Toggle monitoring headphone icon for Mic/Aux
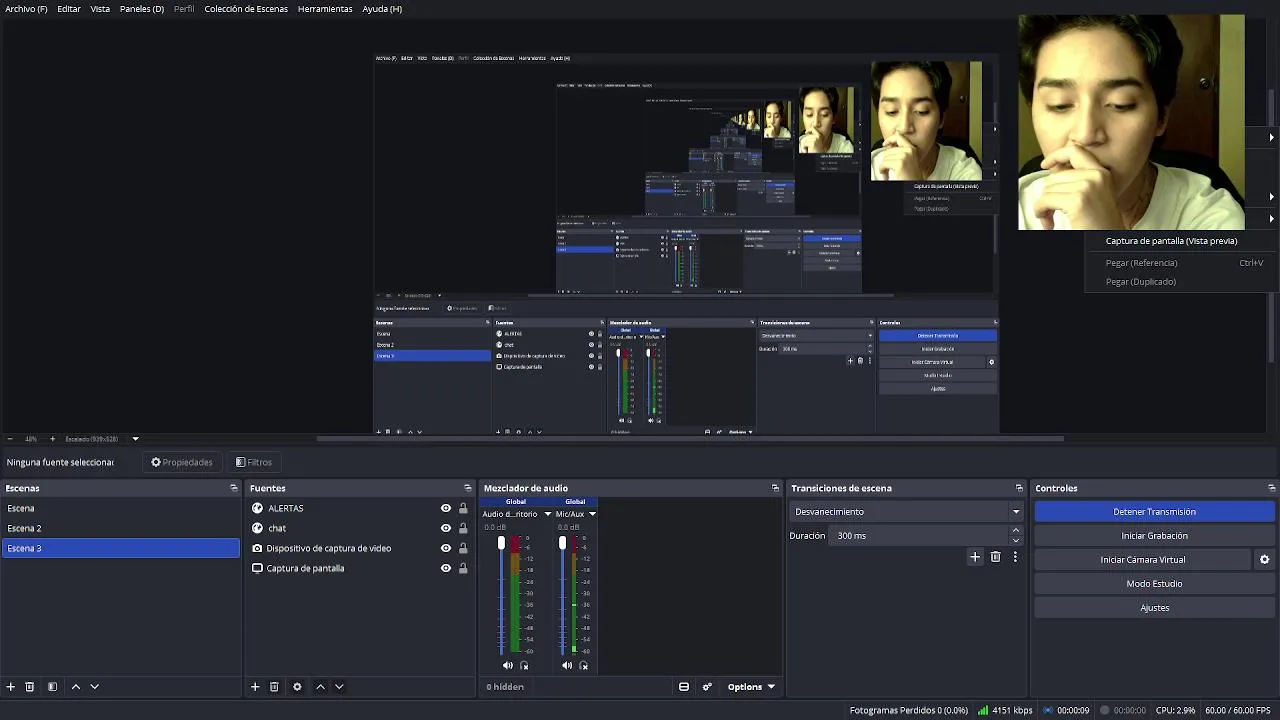 [x=584, y=666]
